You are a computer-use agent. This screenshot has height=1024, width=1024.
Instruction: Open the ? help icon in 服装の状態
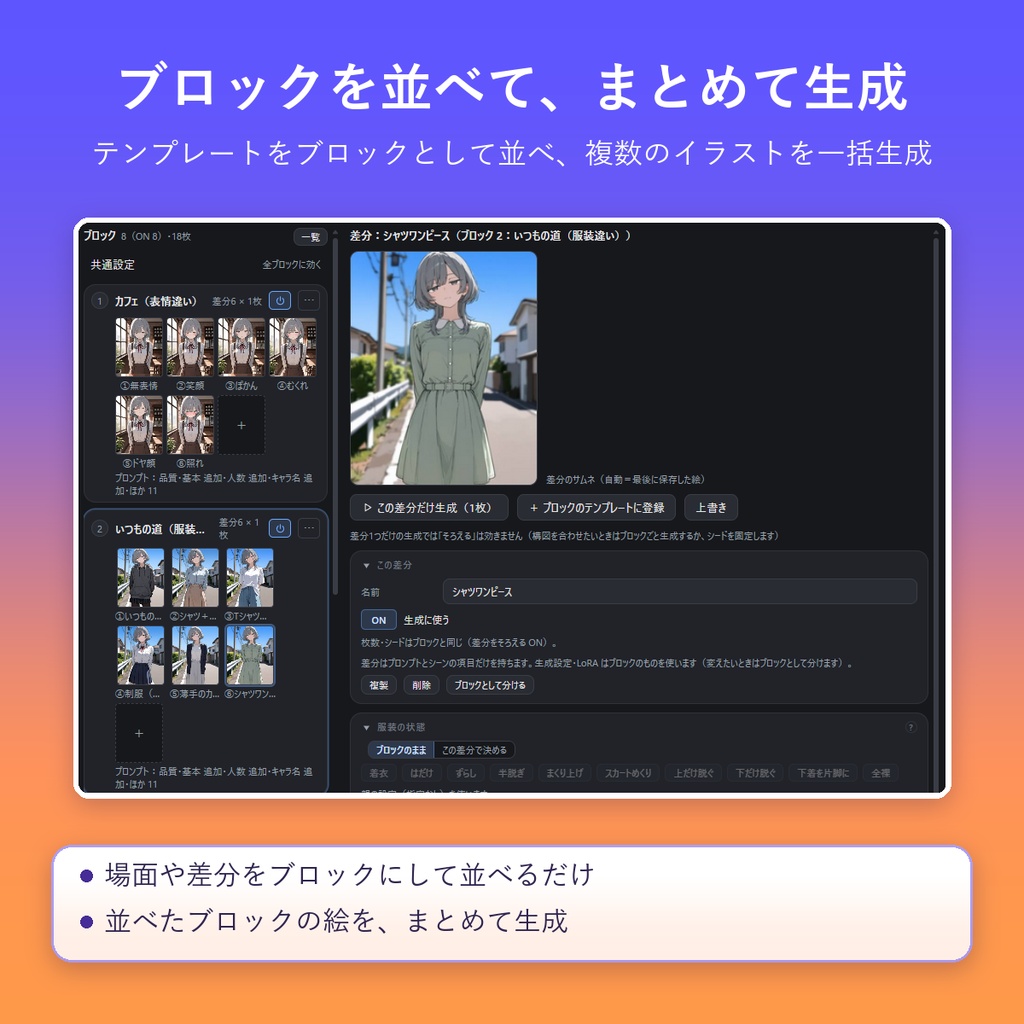point(910,727)
